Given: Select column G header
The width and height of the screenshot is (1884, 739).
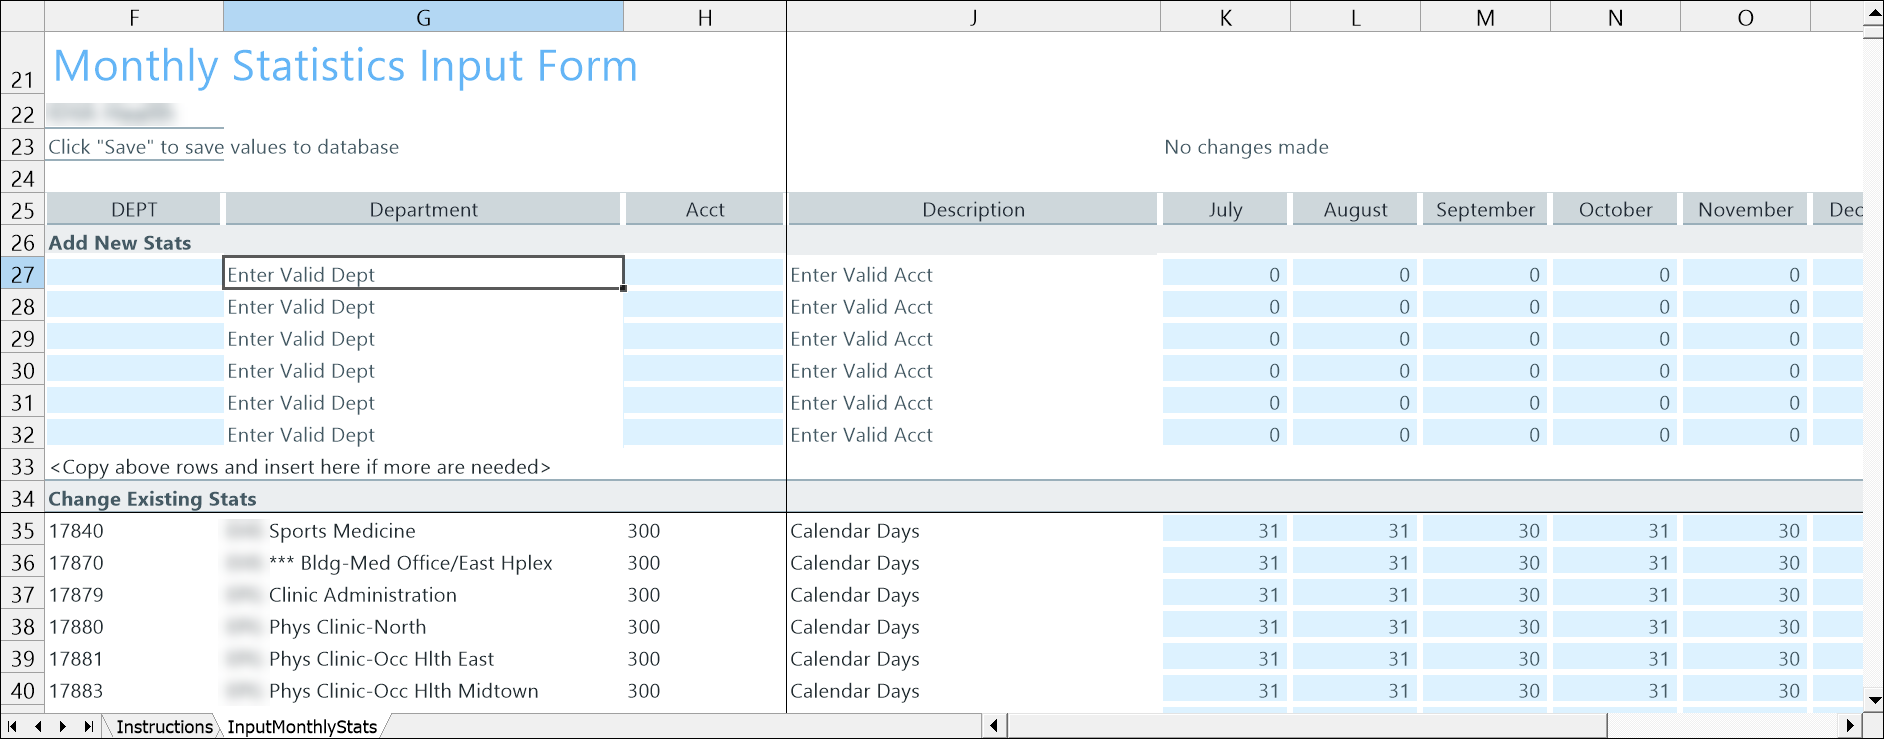Looking at the screenshot, I should 423,17.
